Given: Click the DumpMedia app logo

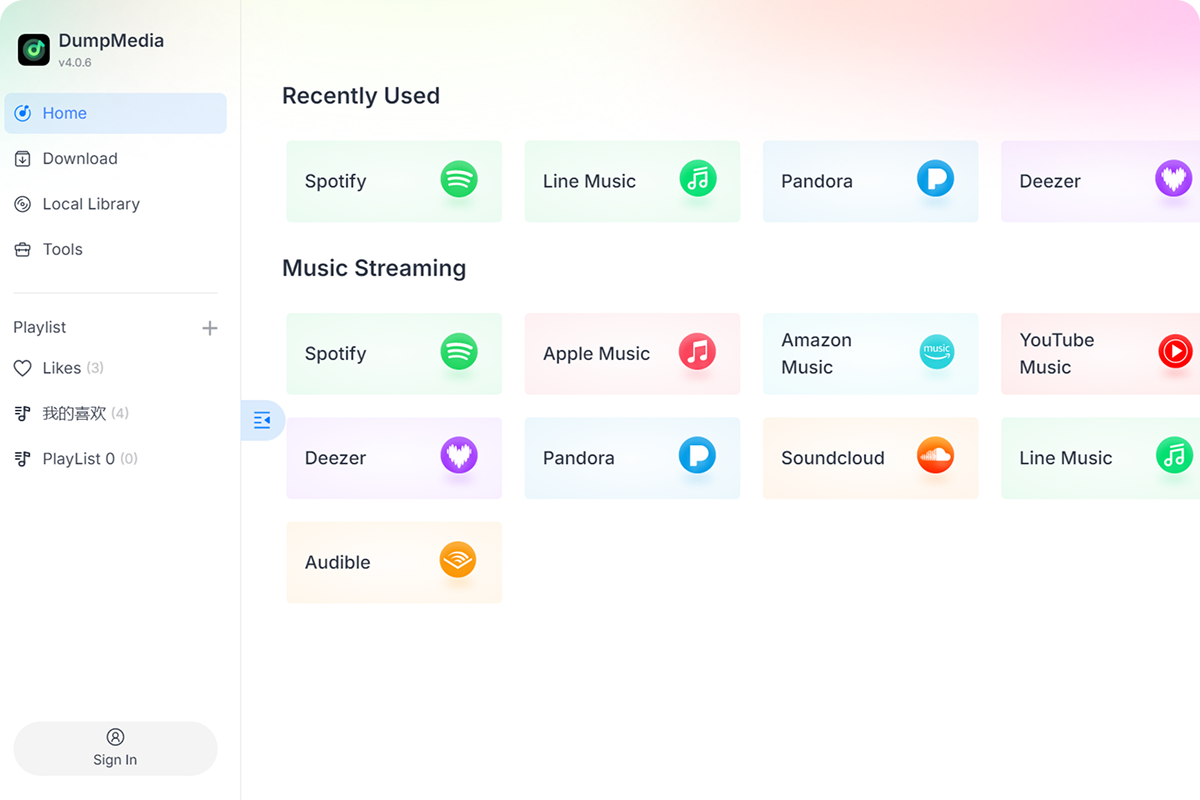Looking at the screenshot, I should click(x=33, y=48).
